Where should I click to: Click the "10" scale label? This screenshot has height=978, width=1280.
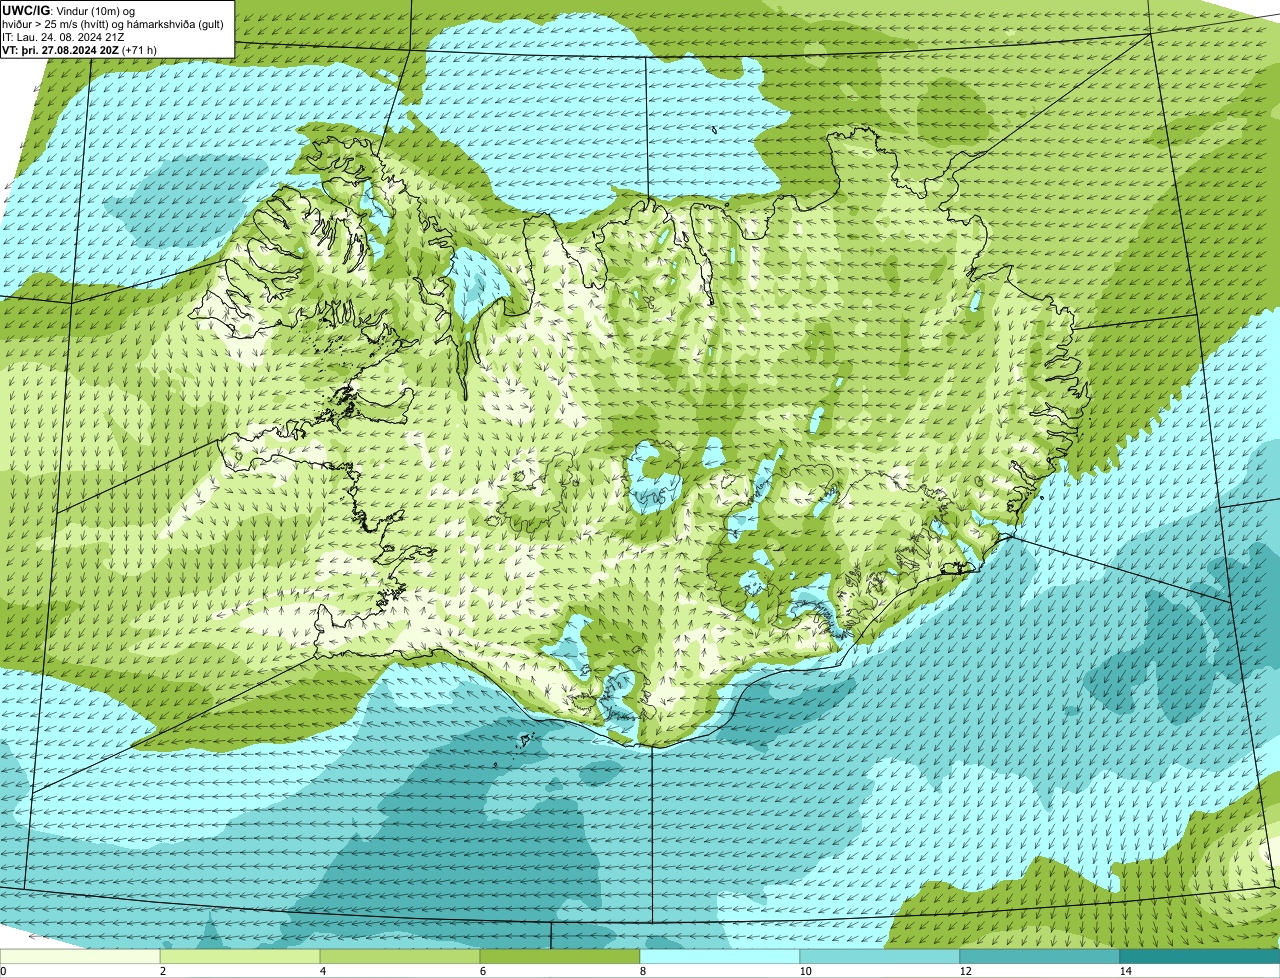tap(805, 971)
